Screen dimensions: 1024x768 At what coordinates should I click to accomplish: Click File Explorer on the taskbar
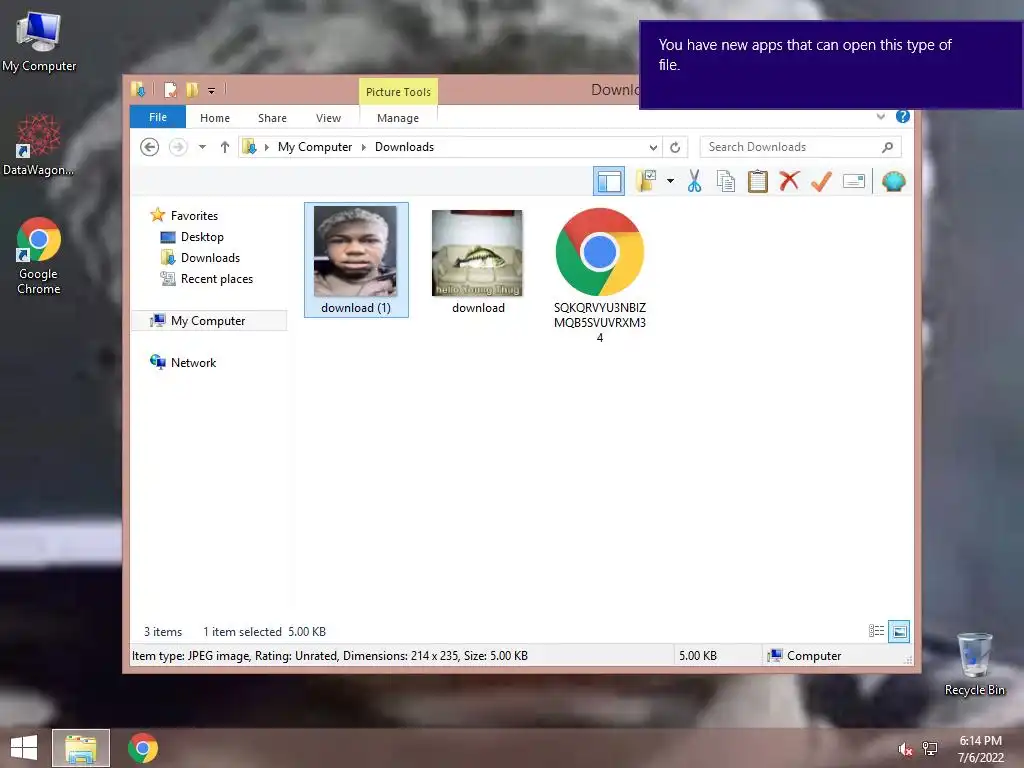pyautogui.click(x=81, y=748)
